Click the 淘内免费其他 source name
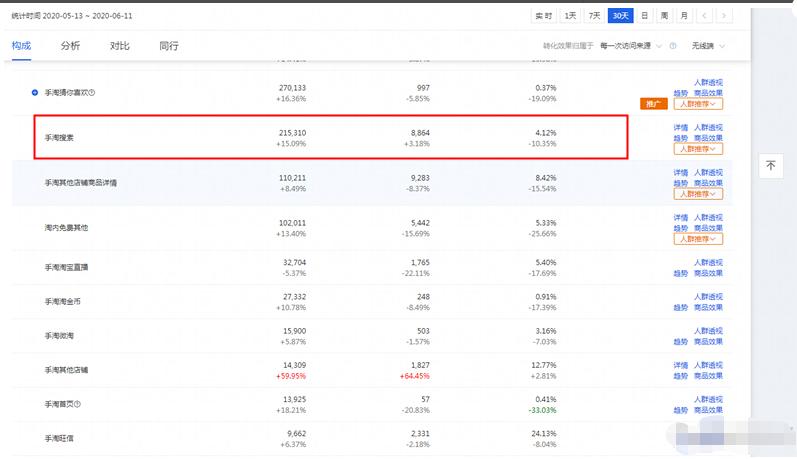Viewport: 797px width, 459px height. pos(66,228)
